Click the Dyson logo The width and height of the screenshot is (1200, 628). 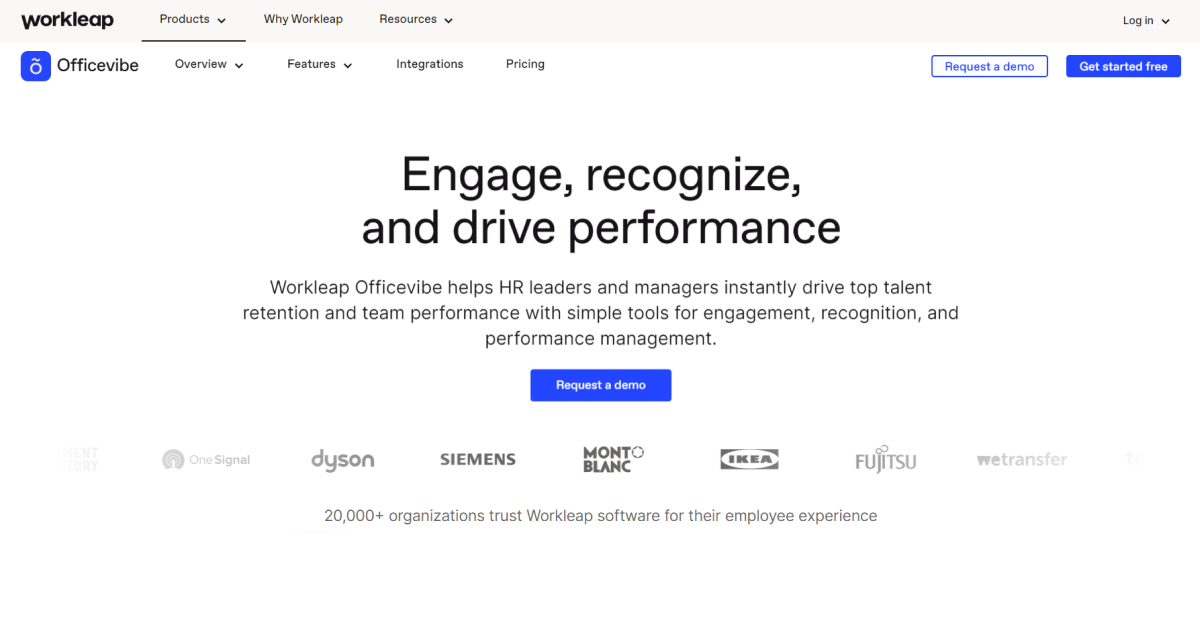tap(343, 460)
